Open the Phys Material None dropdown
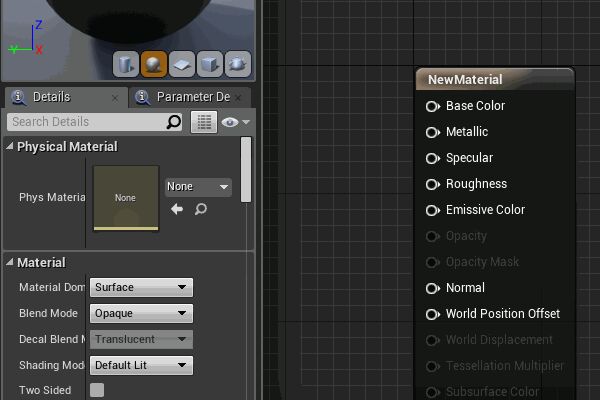 [198, 187]
